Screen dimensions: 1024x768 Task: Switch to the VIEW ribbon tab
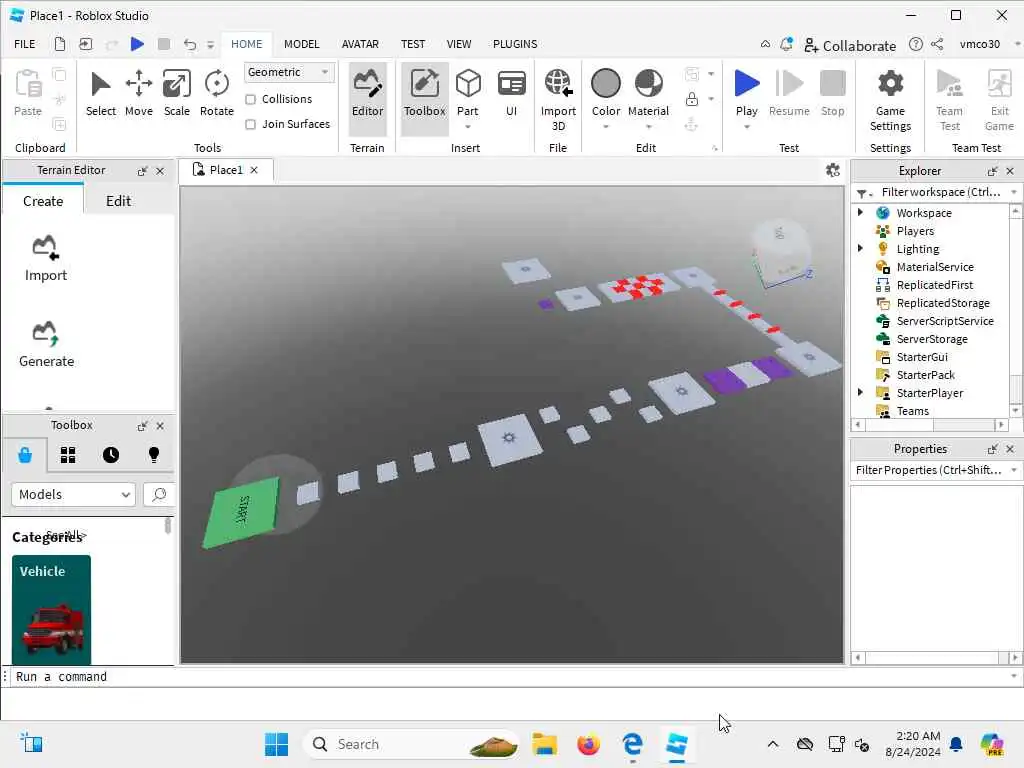pos(458,44)
